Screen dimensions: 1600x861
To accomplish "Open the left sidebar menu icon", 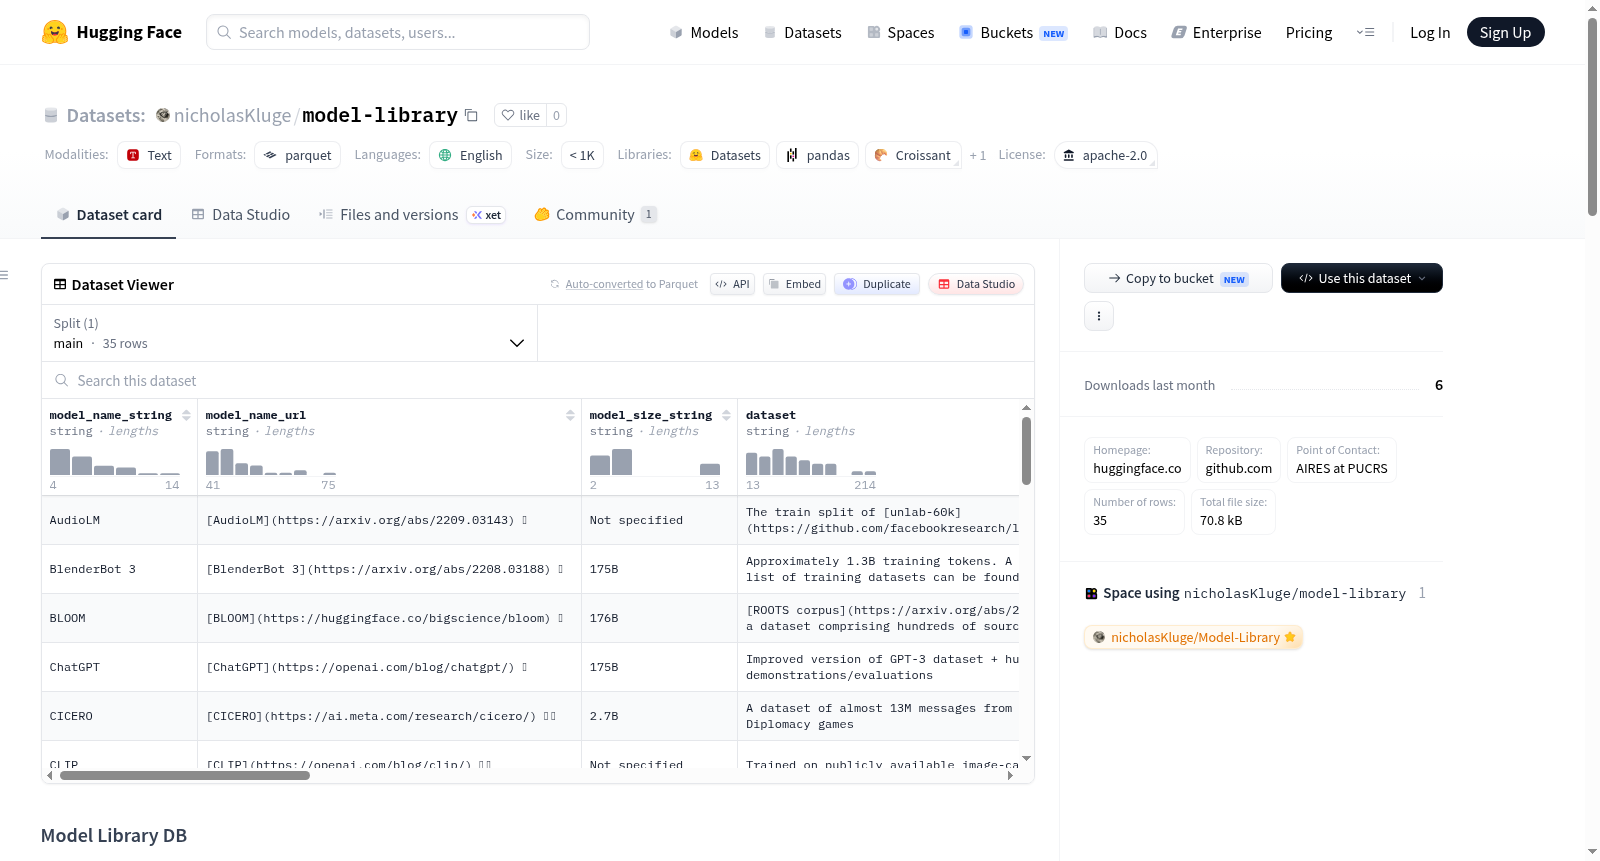I will tap(4, 275).
